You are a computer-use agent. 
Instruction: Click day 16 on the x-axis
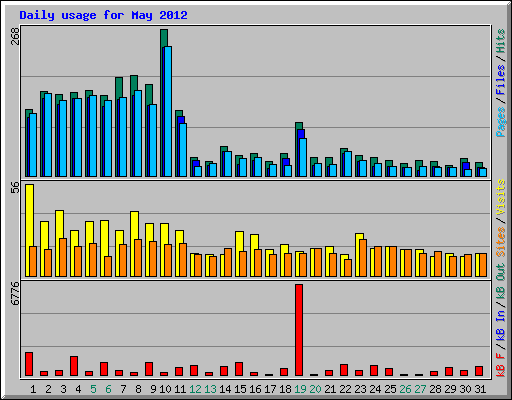(255, 389)
